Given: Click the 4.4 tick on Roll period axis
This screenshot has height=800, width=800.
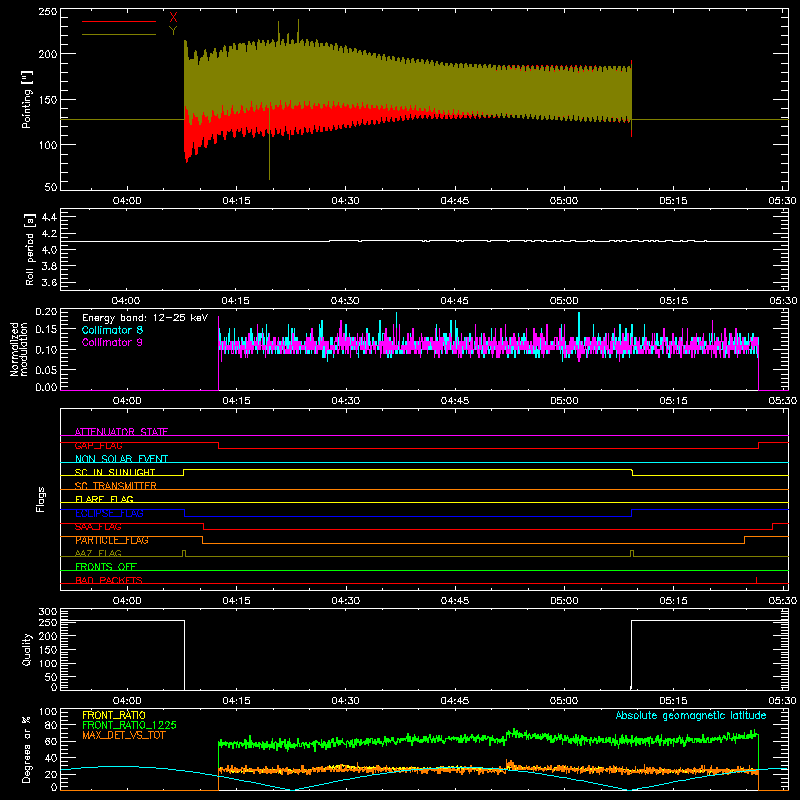Looking at the screenshot, I should (x=49, y=217).
